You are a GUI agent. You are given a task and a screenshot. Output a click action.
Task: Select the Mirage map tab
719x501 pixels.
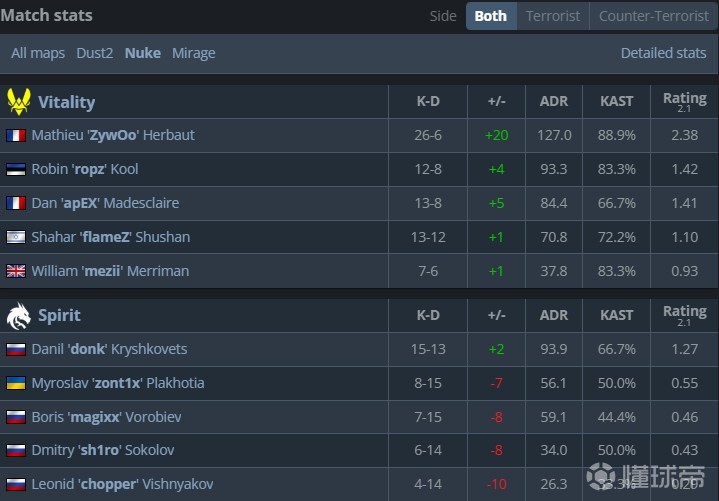193,53
